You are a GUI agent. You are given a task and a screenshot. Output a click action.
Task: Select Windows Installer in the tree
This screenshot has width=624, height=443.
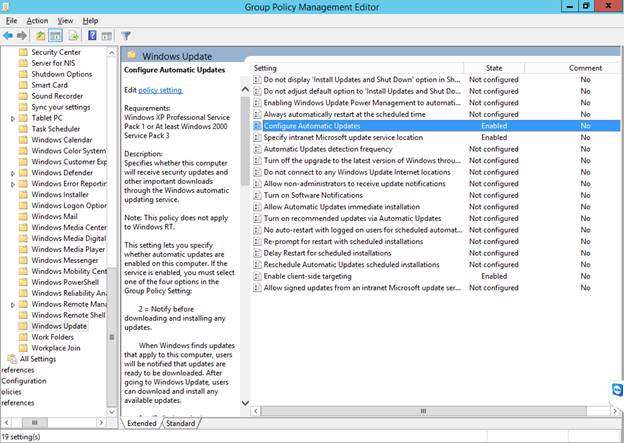tap(60, 195)
